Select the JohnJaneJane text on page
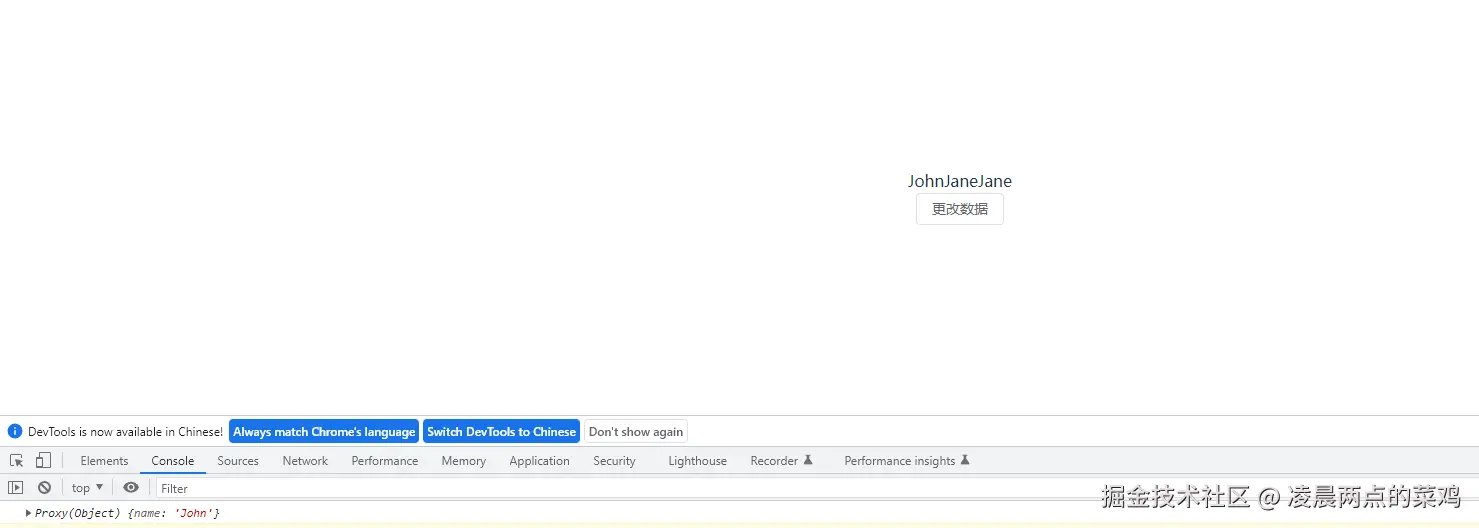1479x528 pixels. pyautogui.click(x=959, y=181)
